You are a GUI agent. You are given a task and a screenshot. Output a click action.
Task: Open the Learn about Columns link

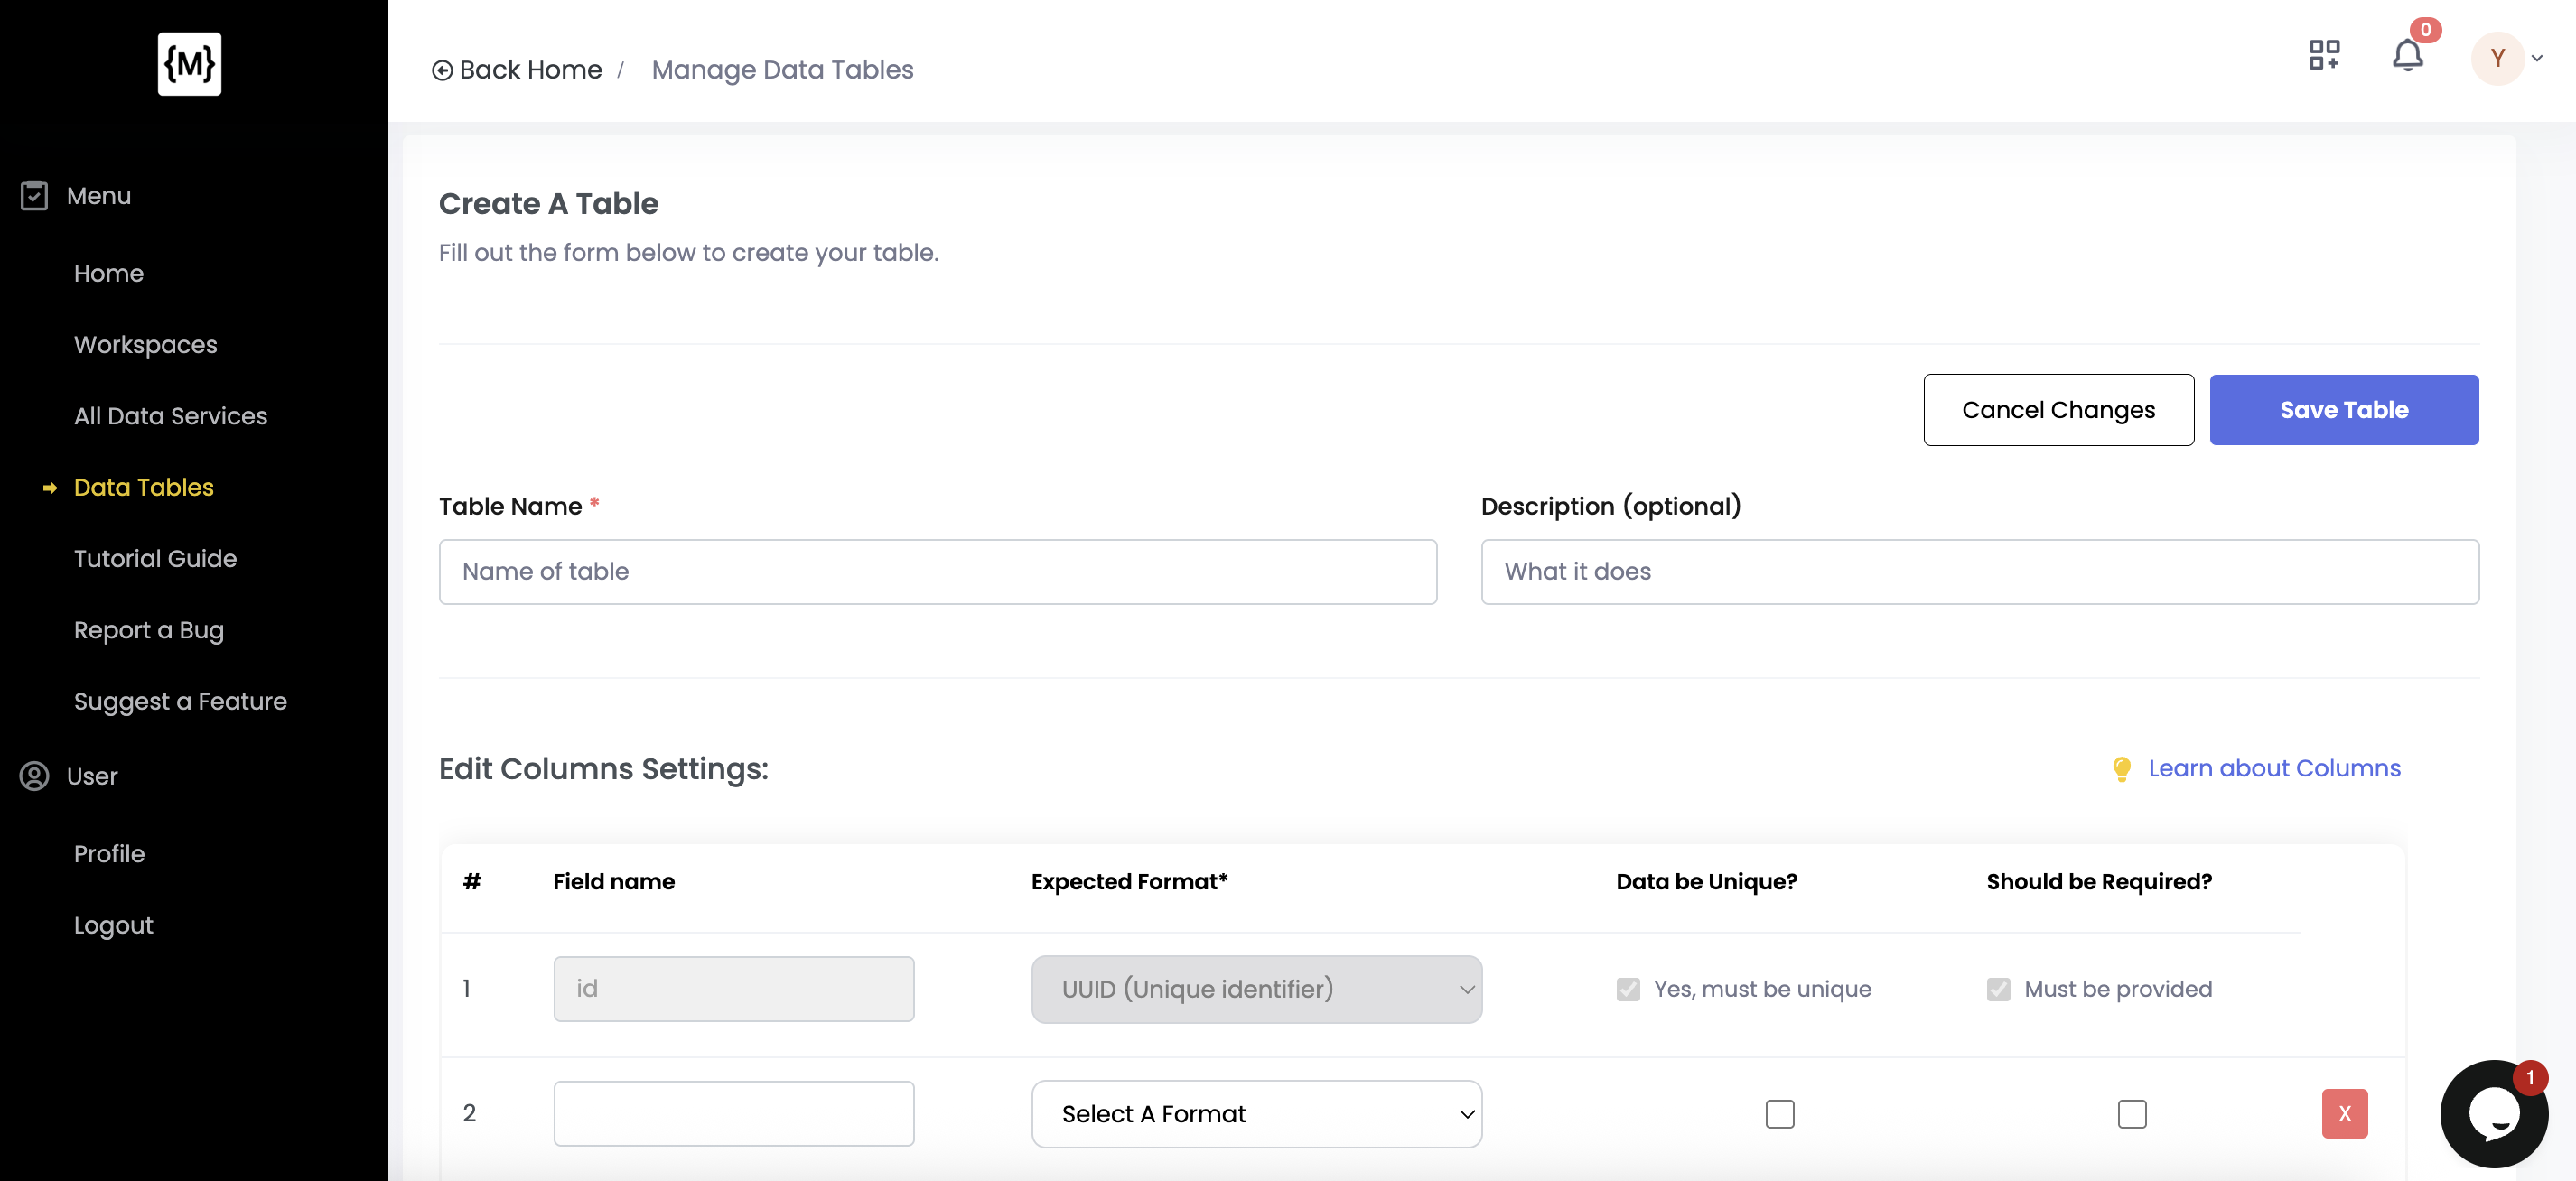(2273, 768)
